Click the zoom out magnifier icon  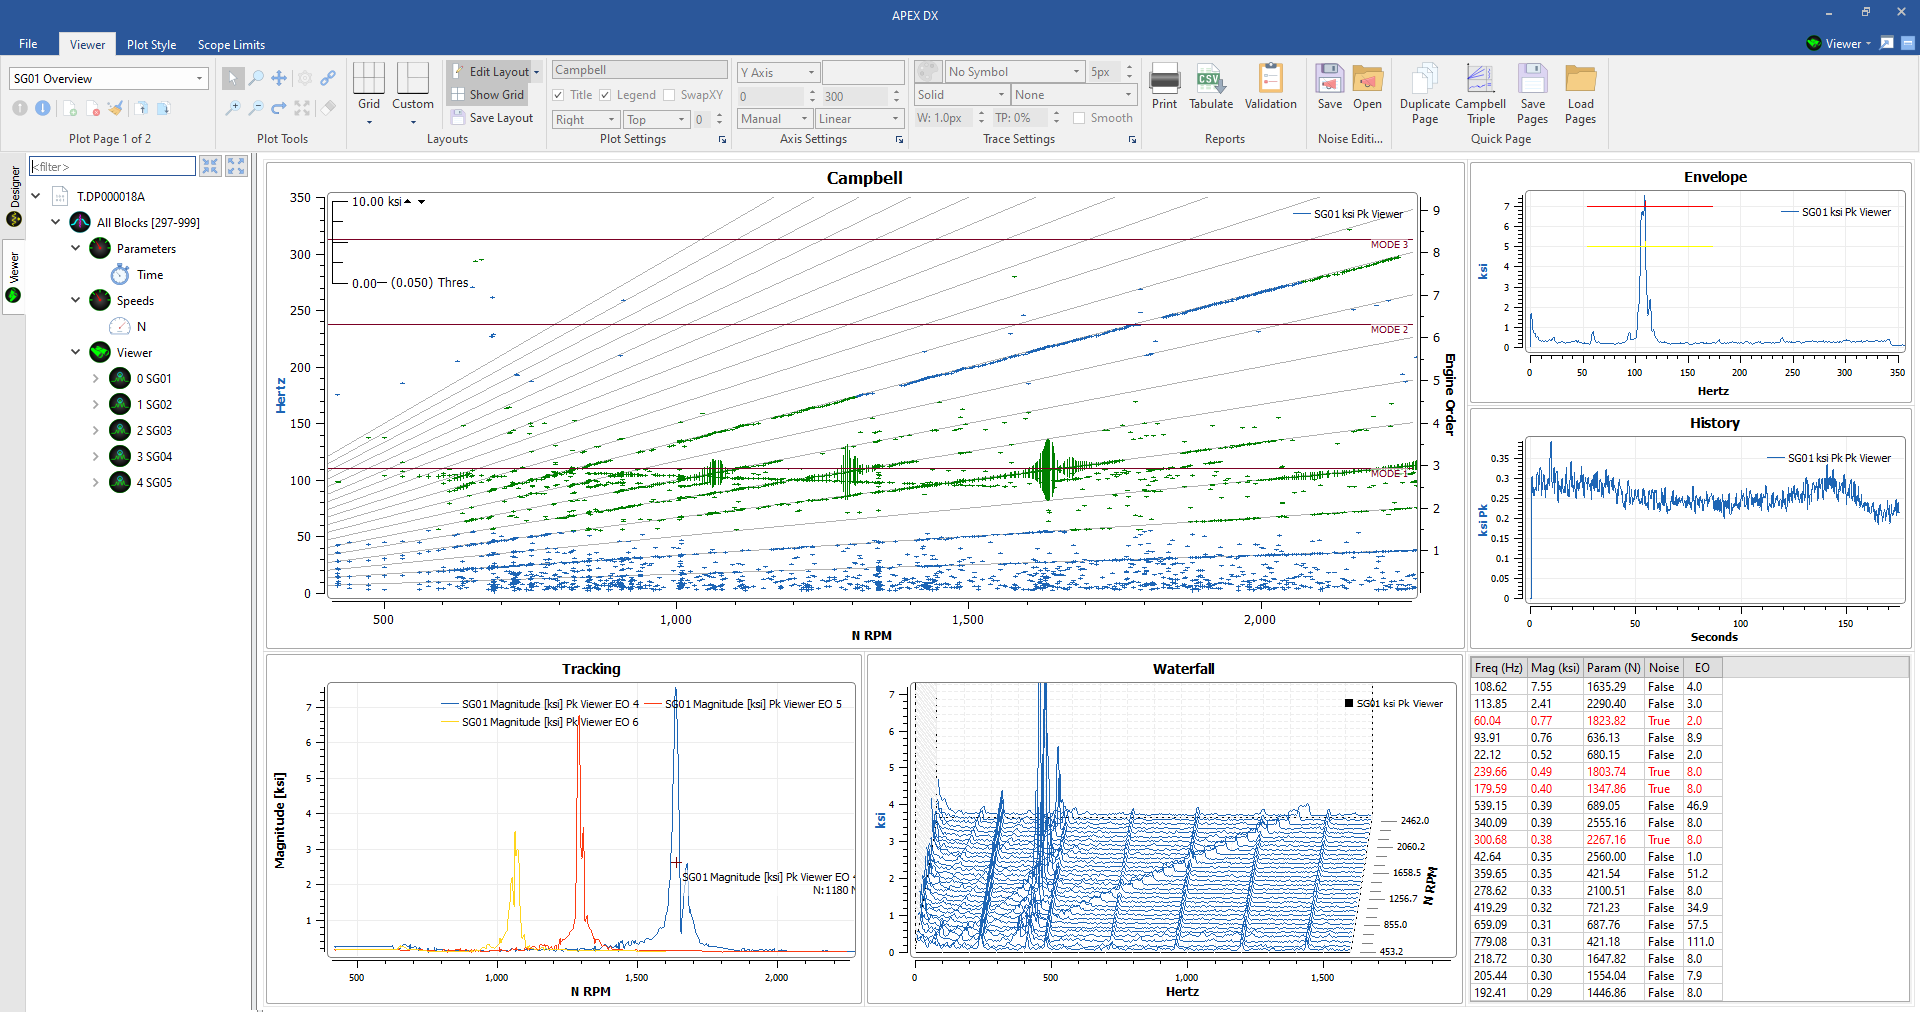256,108
